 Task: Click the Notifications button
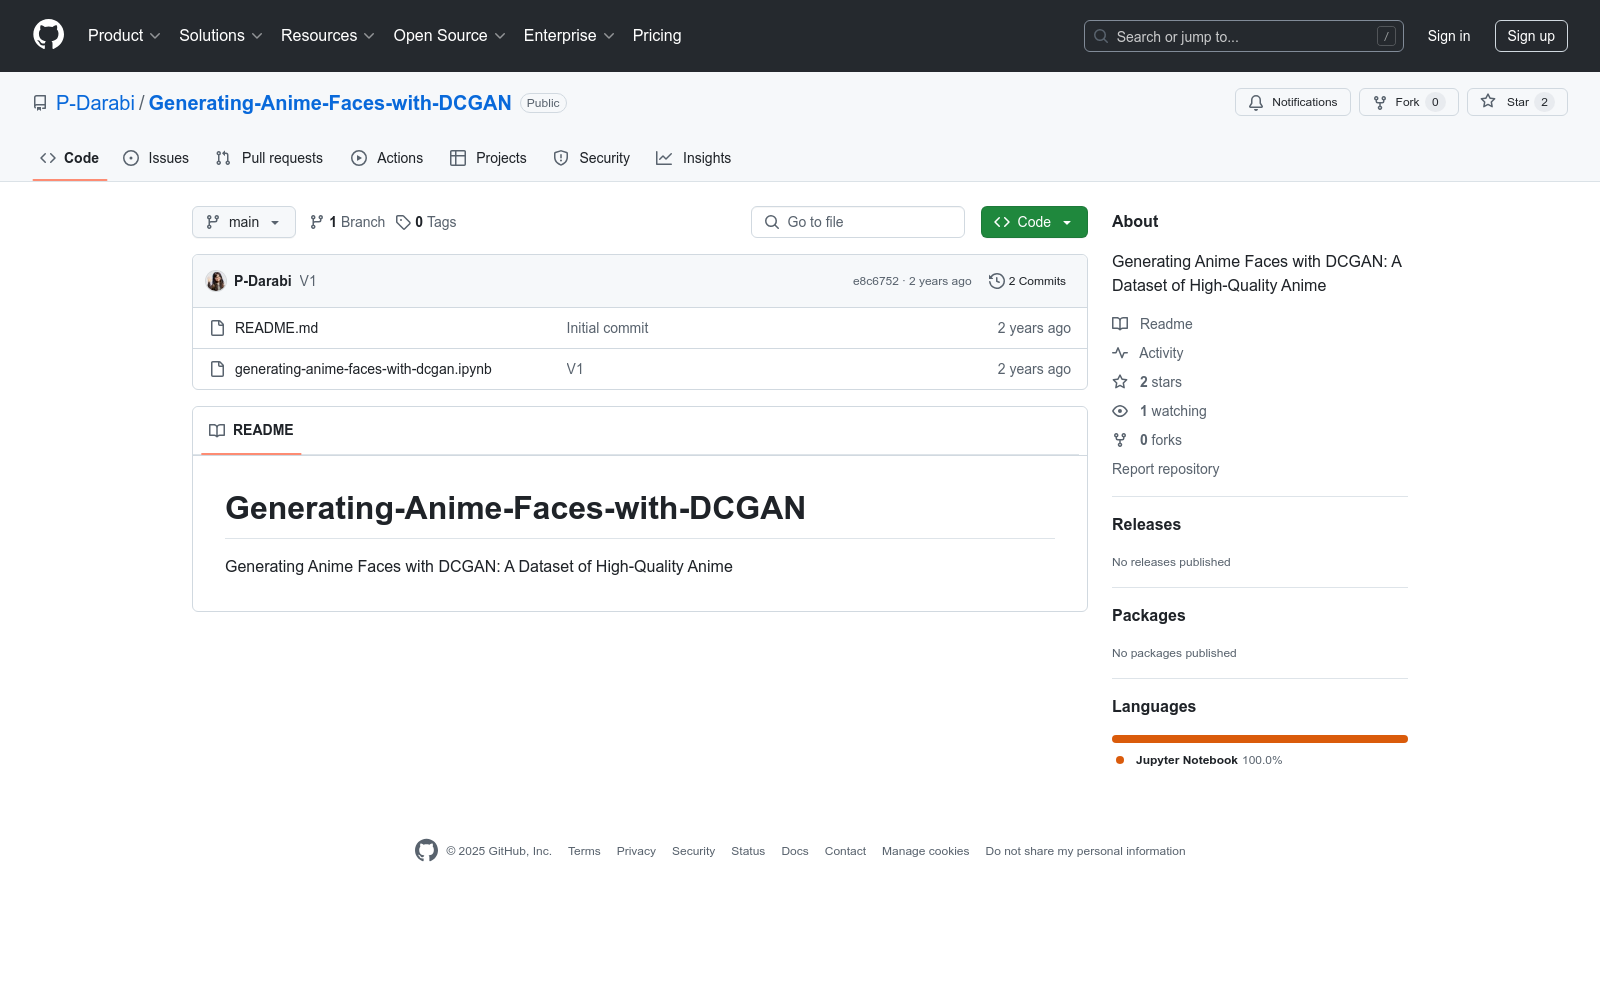(1293, 102)
